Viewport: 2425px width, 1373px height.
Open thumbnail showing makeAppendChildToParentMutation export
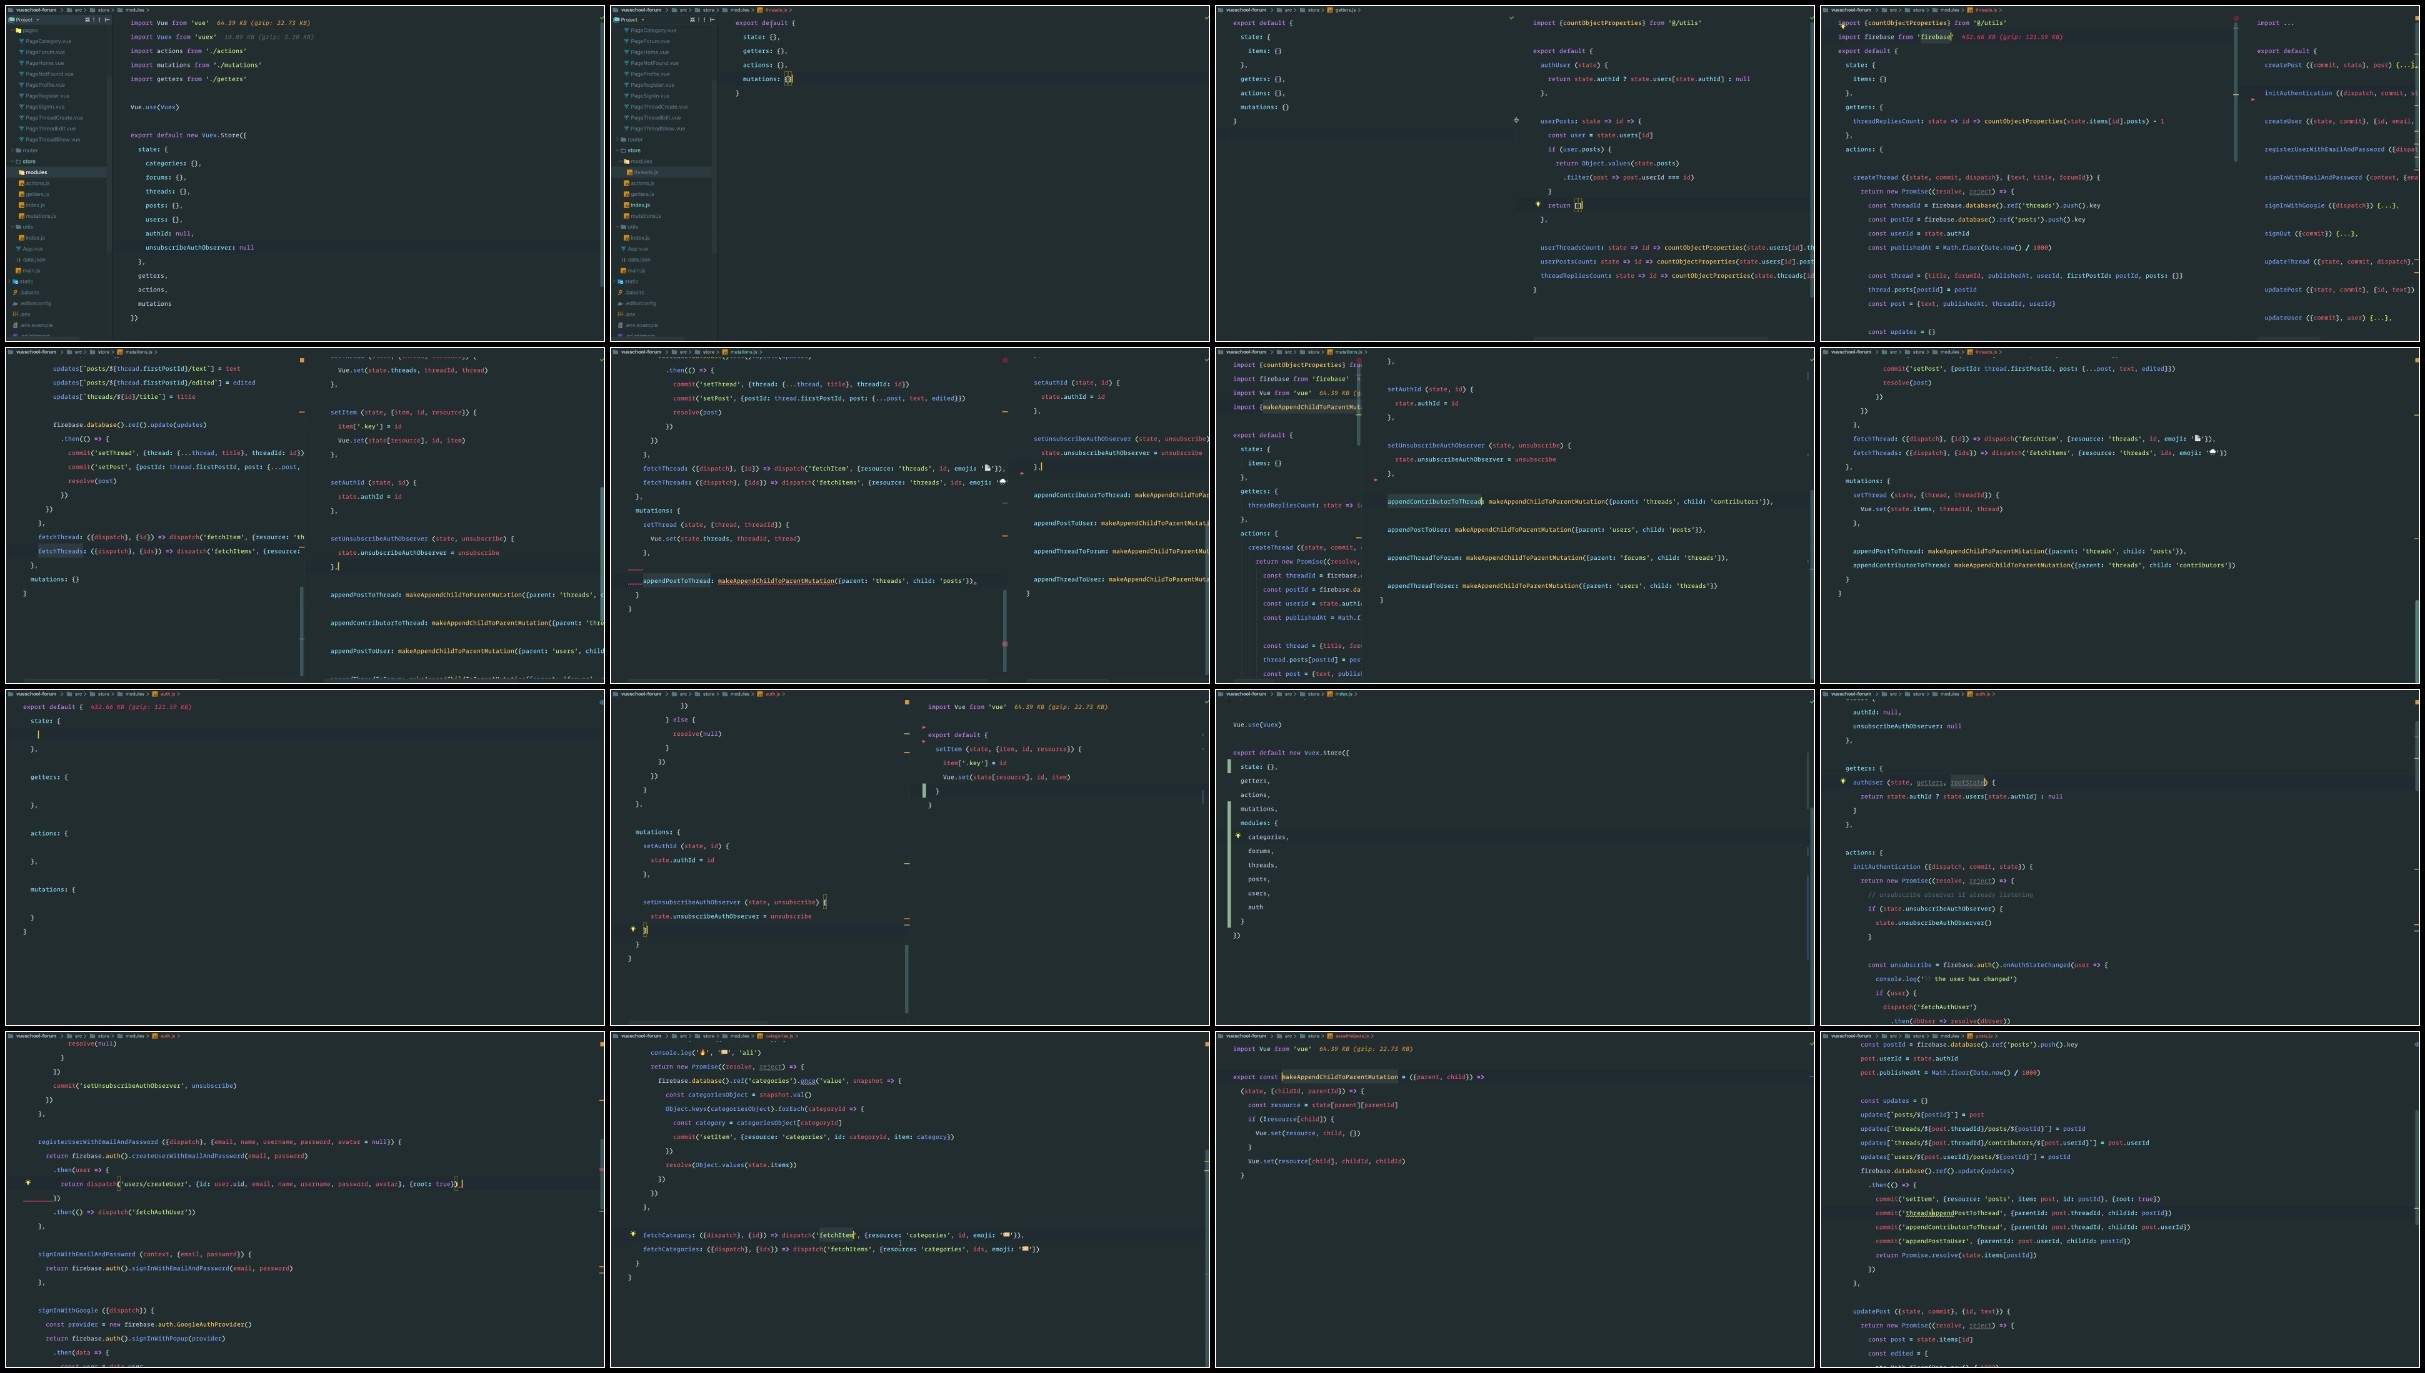[x=1515, y=1199]
